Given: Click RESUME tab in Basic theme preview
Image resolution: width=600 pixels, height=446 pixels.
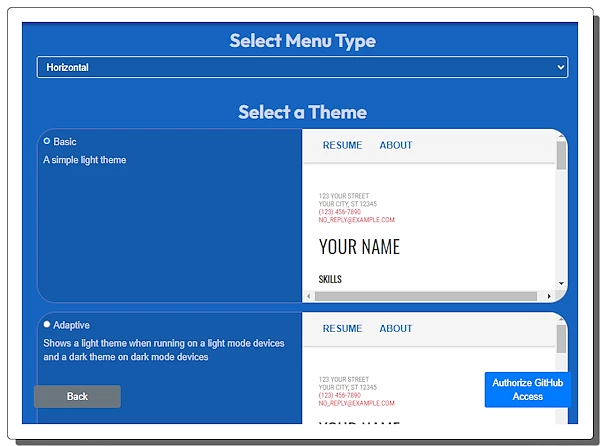Looking at the screenshot, I should coord(342,145).
